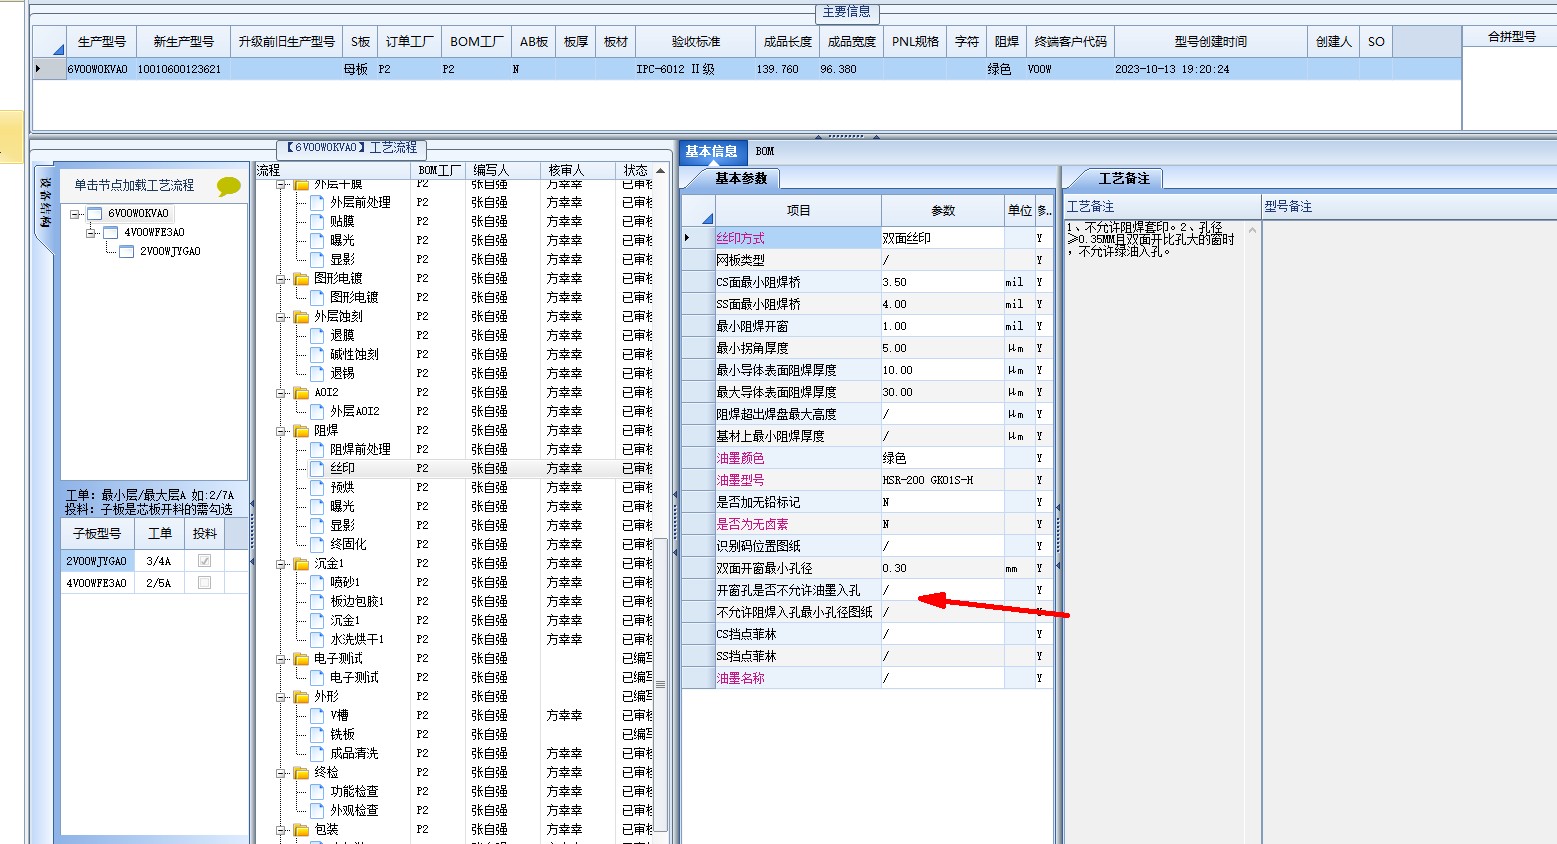Select the 铣板 document icon
Image resolution: width=1557 pixels, height=844 pixels.
(317, 734)
